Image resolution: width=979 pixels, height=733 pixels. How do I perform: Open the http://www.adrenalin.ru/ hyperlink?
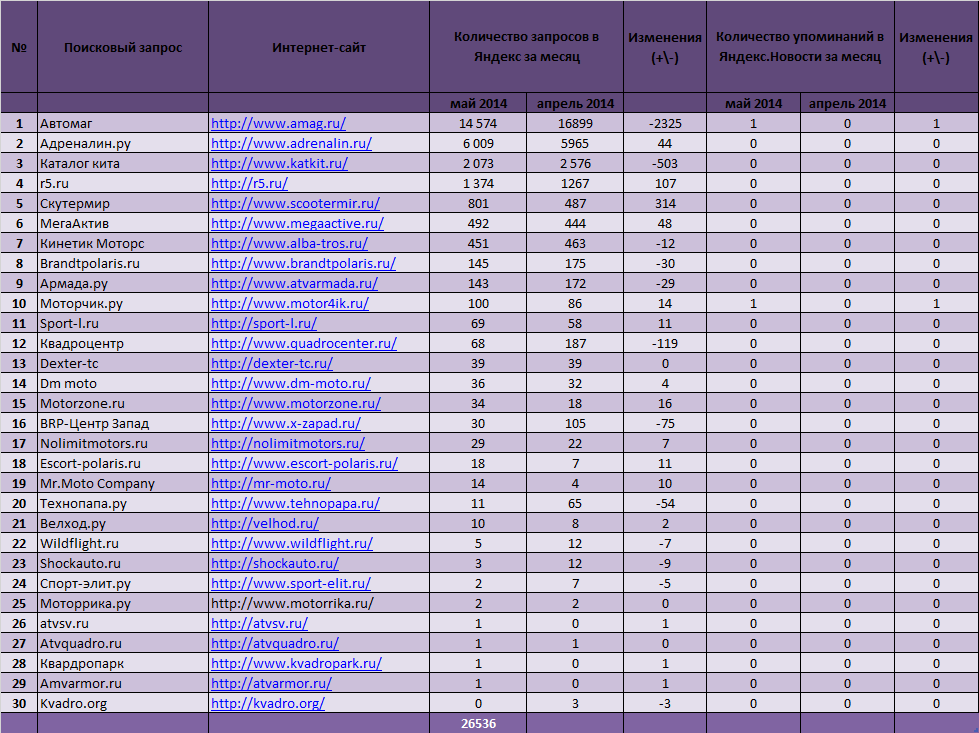coord(291,144)
